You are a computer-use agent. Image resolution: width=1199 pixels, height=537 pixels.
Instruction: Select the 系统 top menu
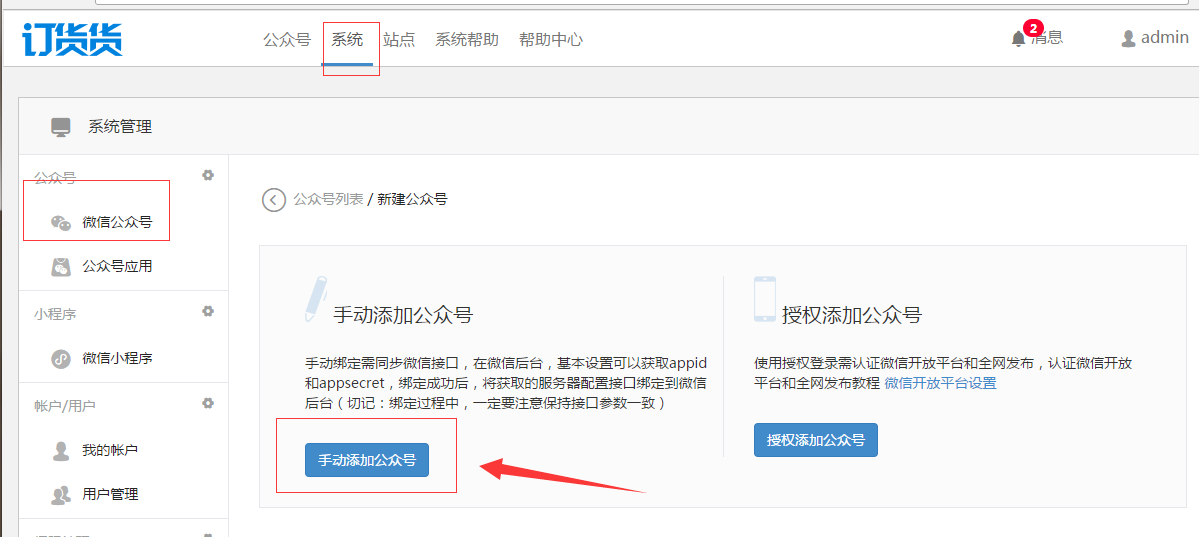click(347, 39)
